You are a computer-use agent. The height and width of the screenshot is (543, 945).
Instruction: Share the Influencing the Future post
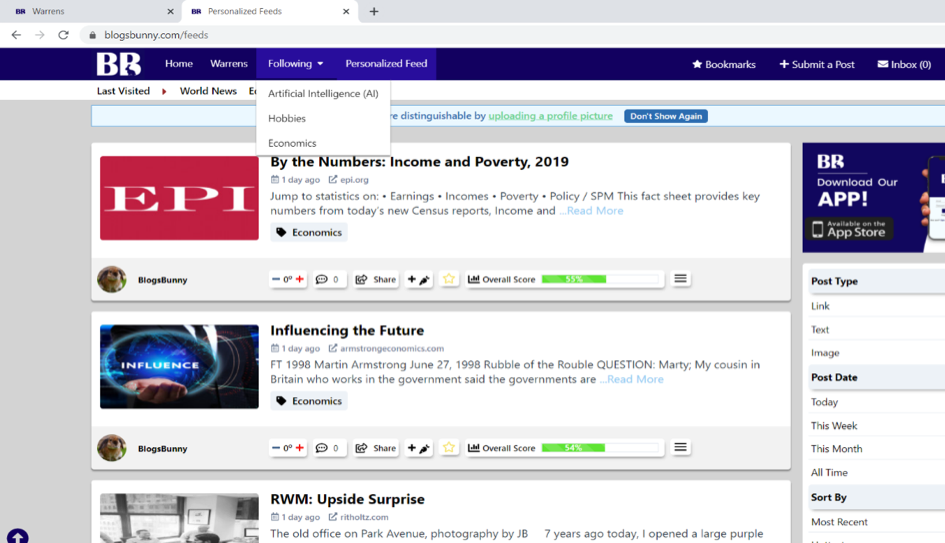coord(376,448)
